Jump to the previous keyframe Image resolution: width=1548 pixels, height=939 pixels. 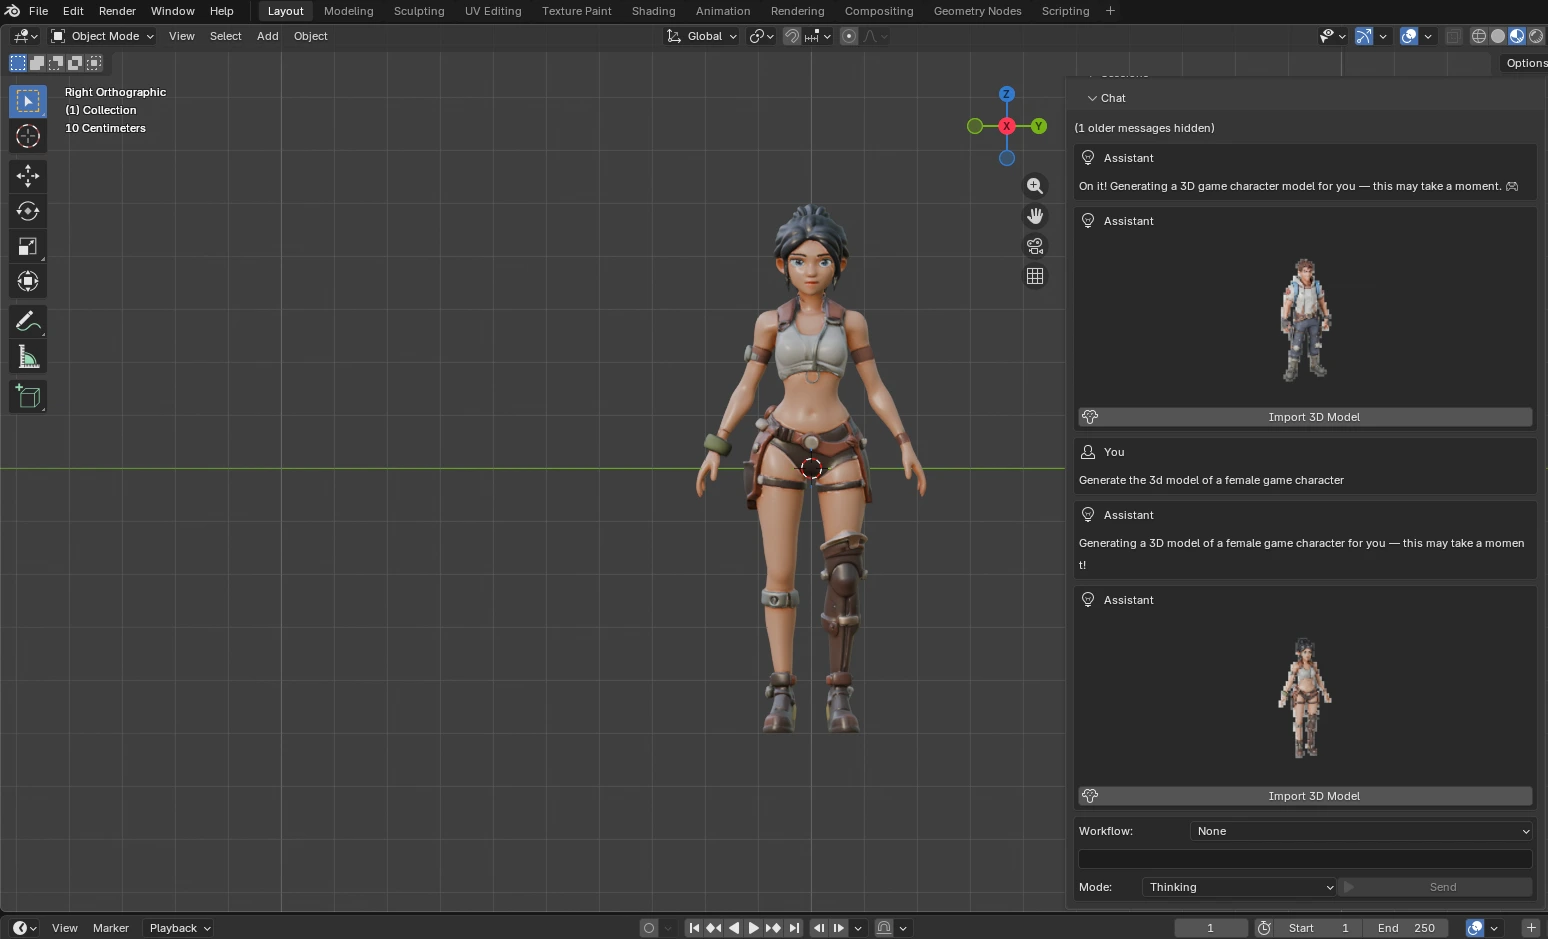click(x=714, y=928)
